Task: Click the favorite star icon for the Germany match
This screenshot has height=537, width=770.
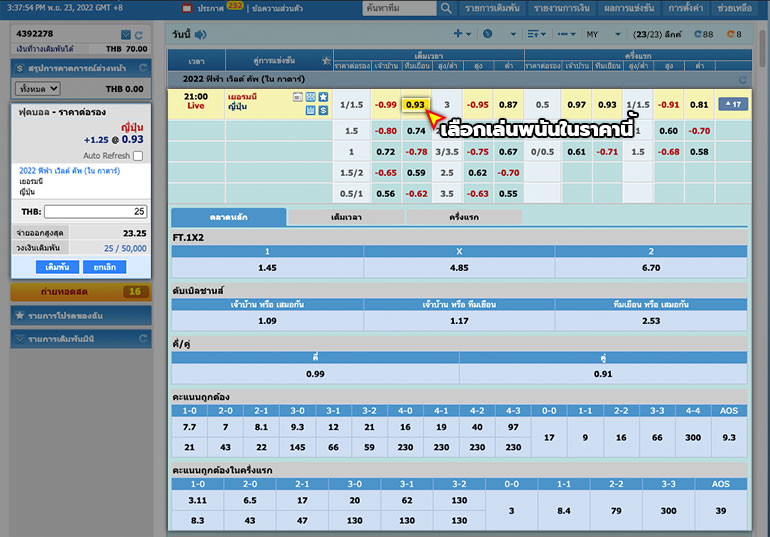Action: coord(323,97)
